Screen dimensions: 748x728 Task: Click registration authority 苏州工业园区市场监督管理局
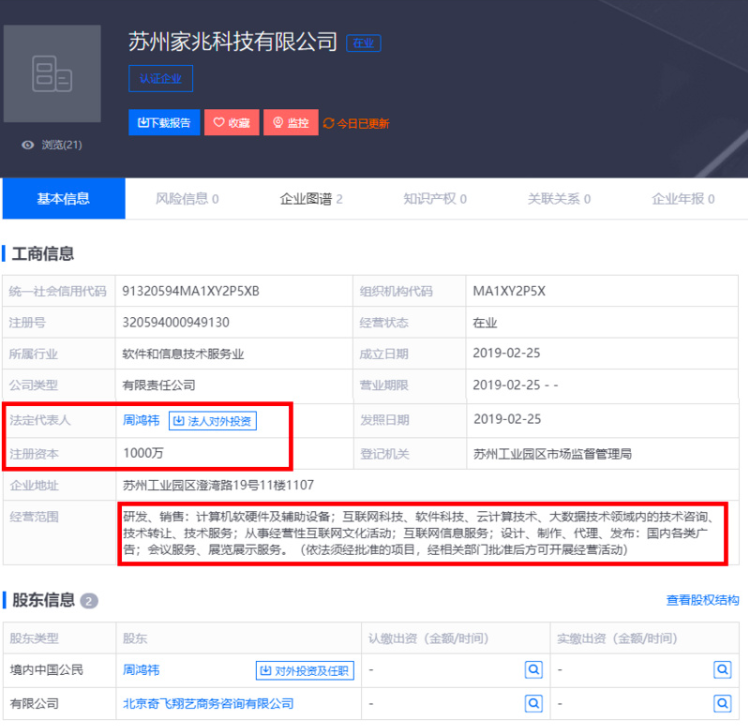click(552, 454)
